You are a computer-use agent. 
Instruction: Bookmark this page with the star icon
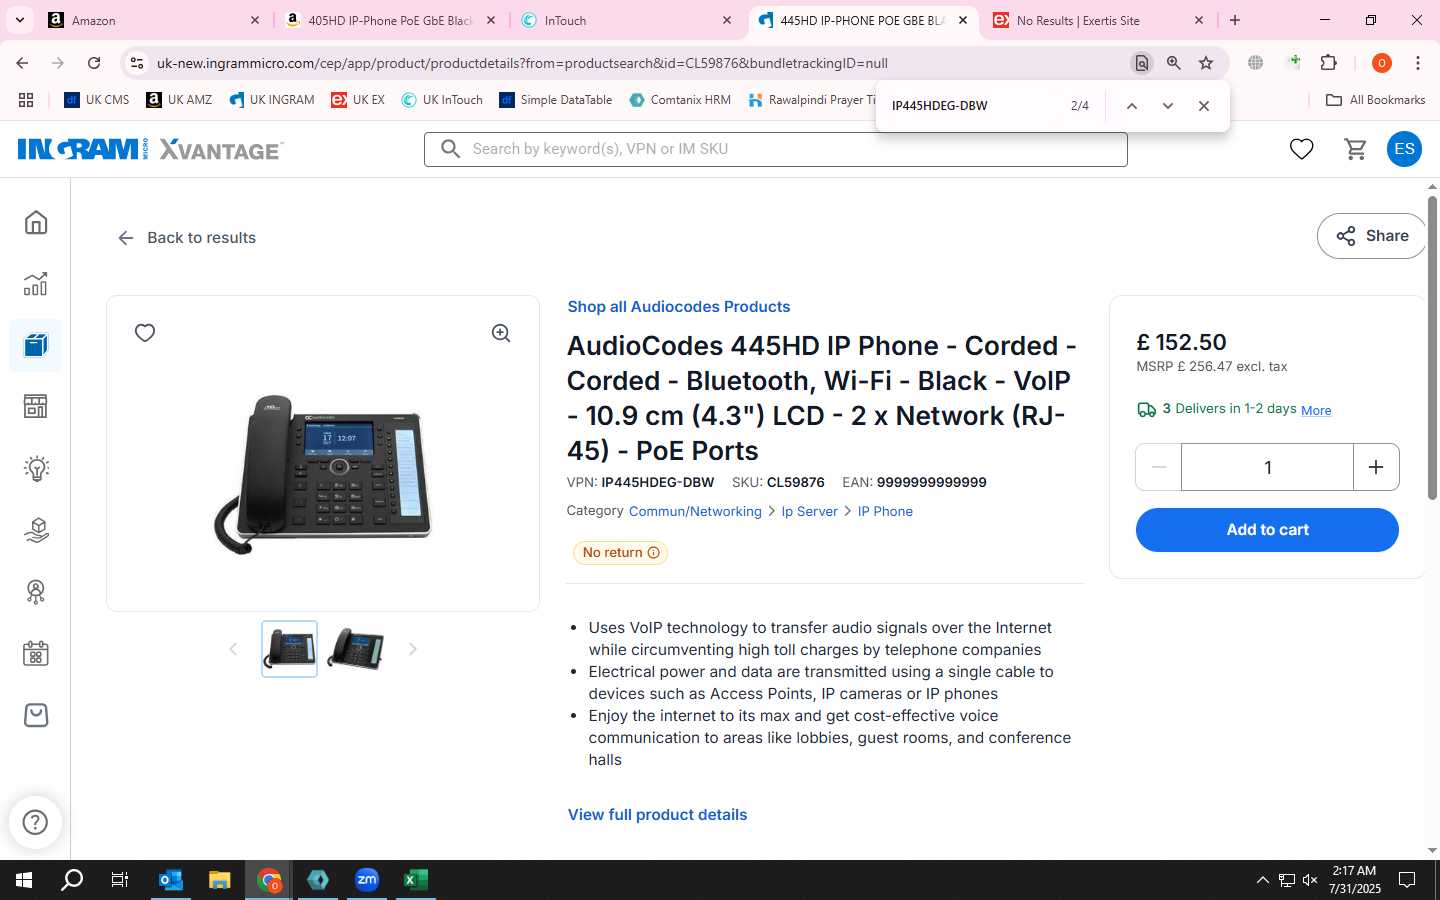[x=1206, y=63]
